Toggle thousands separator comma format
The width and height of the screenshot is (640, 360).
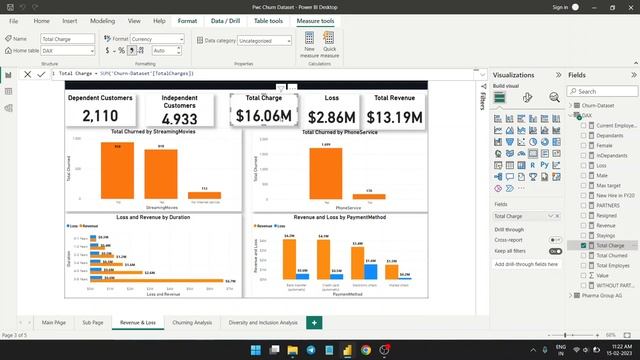[x=131, y=51]
